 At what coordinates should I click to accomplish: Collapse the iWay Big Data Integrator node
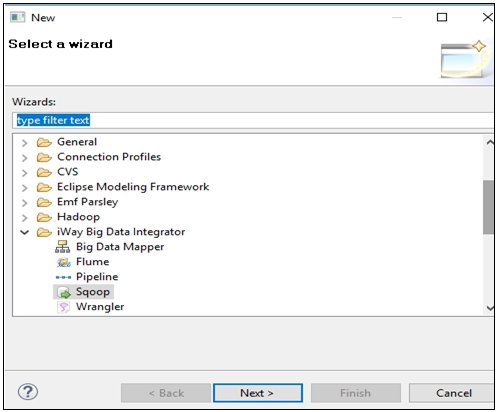click(25, 232)
